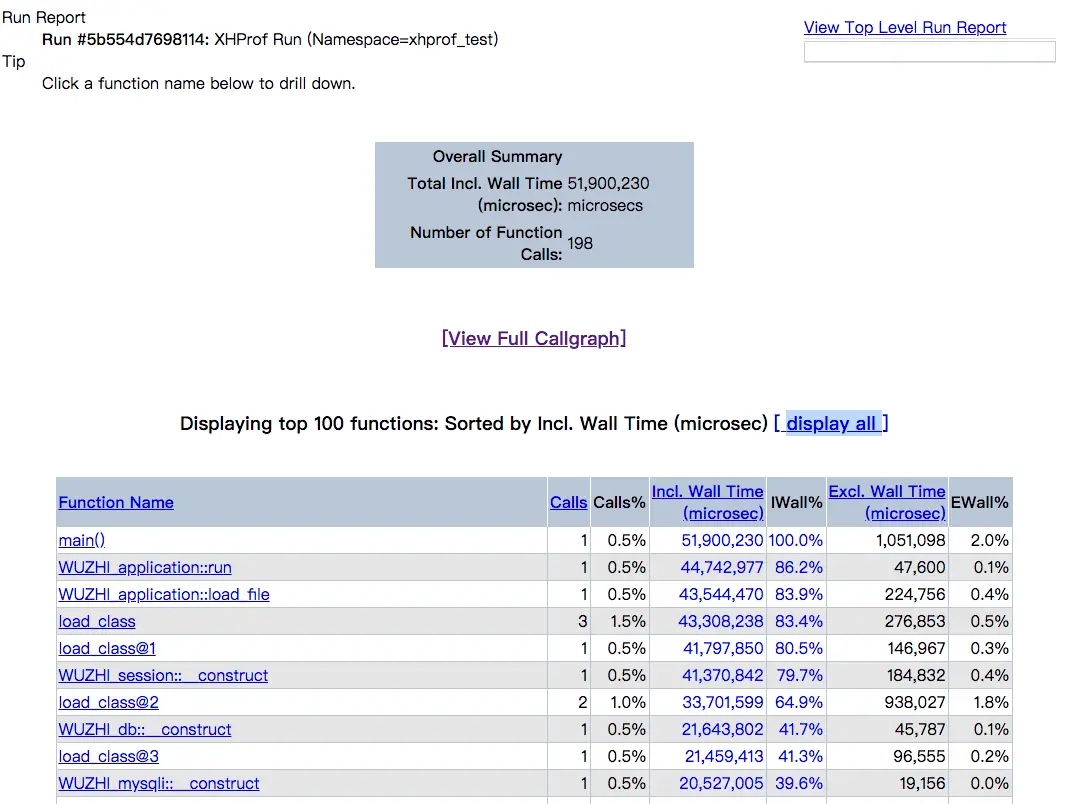Click the 1.5% Calls% value for load_class
This screenshot has width=1065, height=804.
coord(628,621)
